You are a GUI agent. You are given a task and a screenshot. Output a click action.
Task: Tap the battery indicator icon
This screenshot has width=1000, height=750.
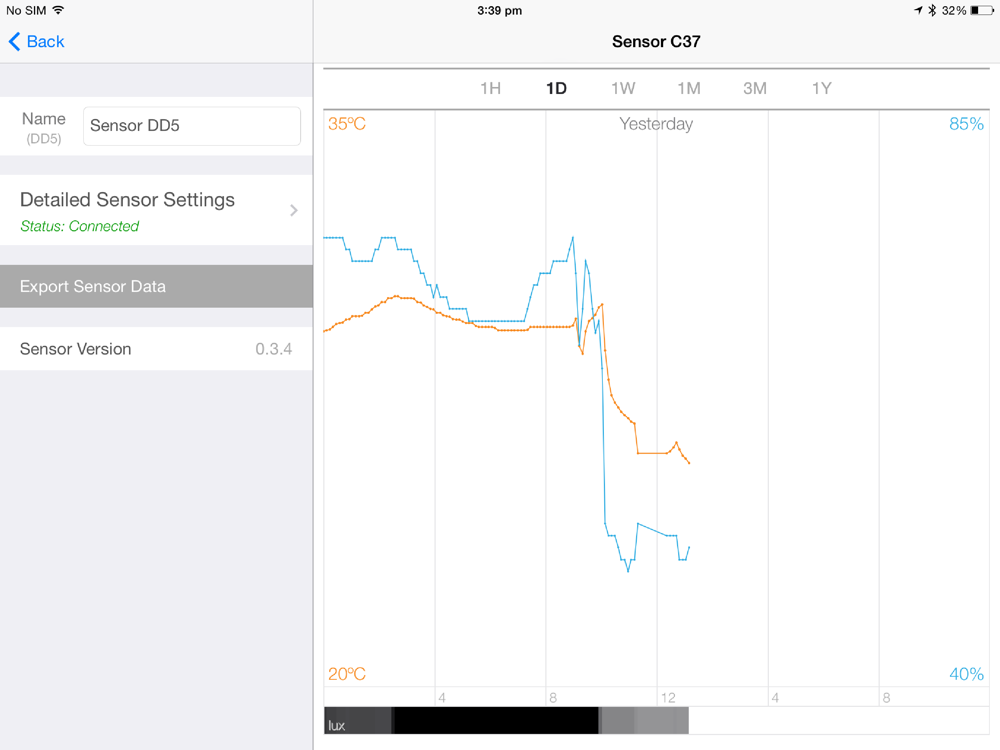pos(982,10)
